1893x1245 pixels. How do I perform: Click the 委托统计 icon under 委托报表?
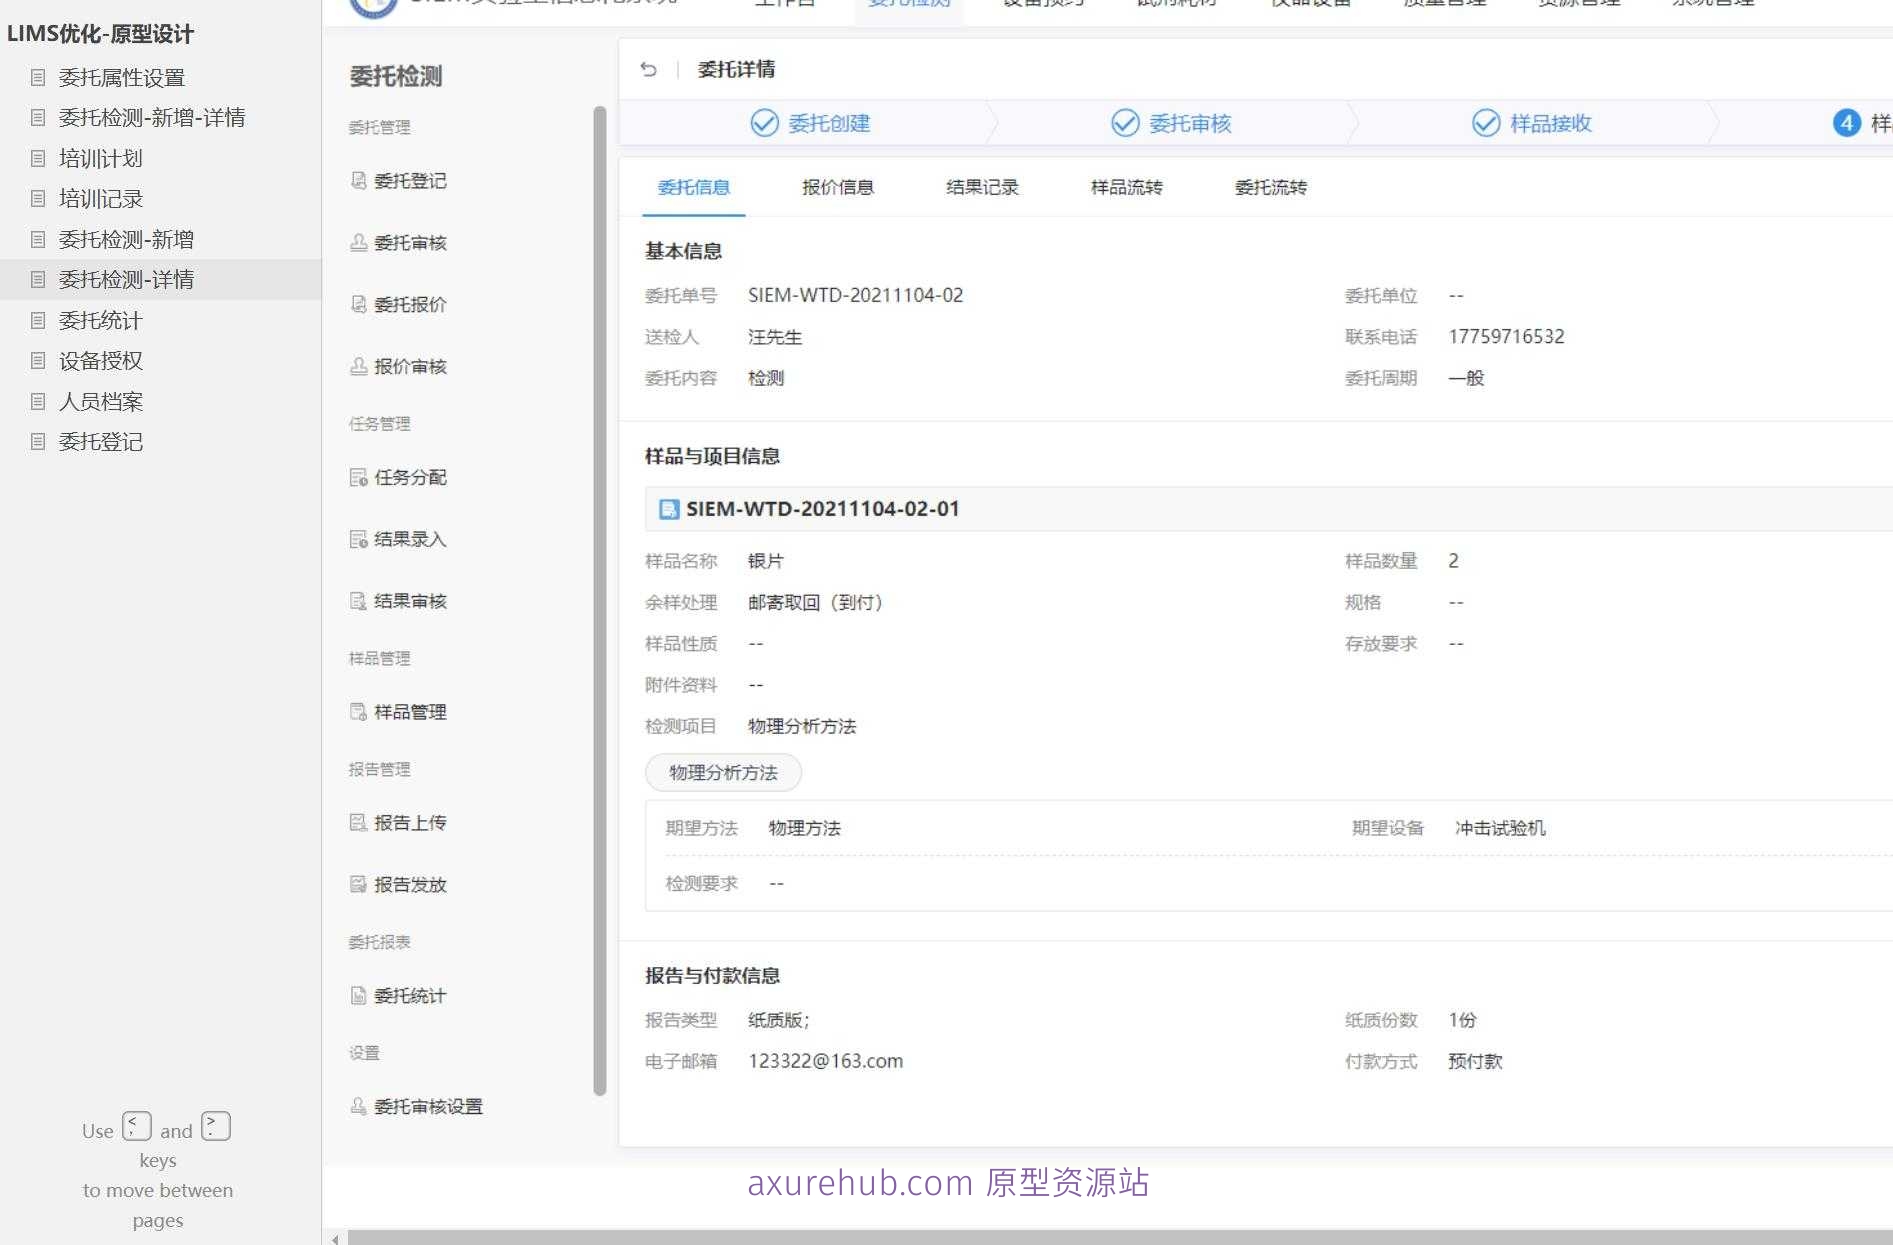pyautogui.click(x=358, y=995)
